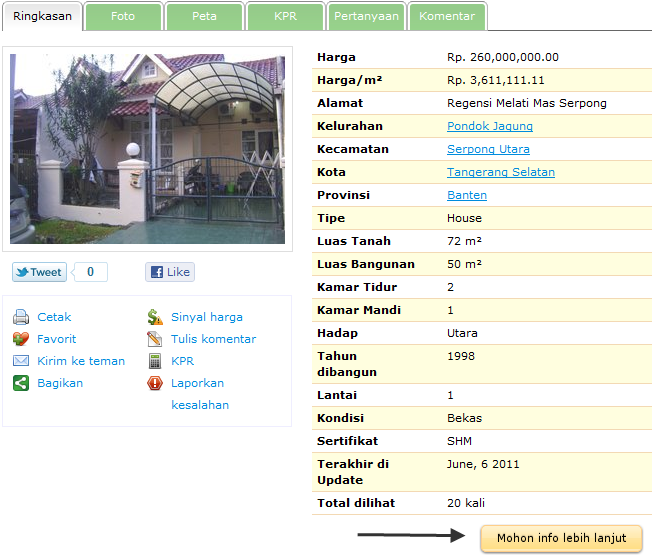Image resolution: width=657 pixels, height=557 pixels.
Task: Switch to the Ringkasan tab
Action: click(x=42, y=16)
